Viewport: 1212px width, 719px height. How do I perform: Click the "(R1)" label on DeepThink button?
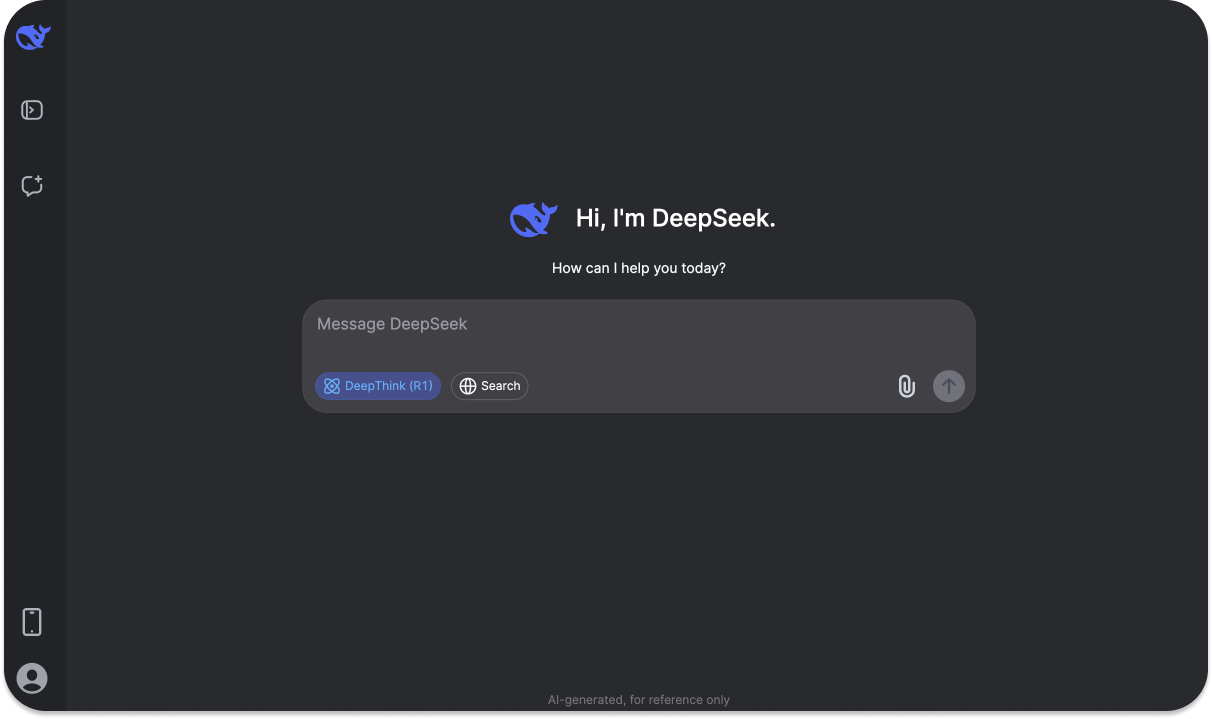click(421, 386)
